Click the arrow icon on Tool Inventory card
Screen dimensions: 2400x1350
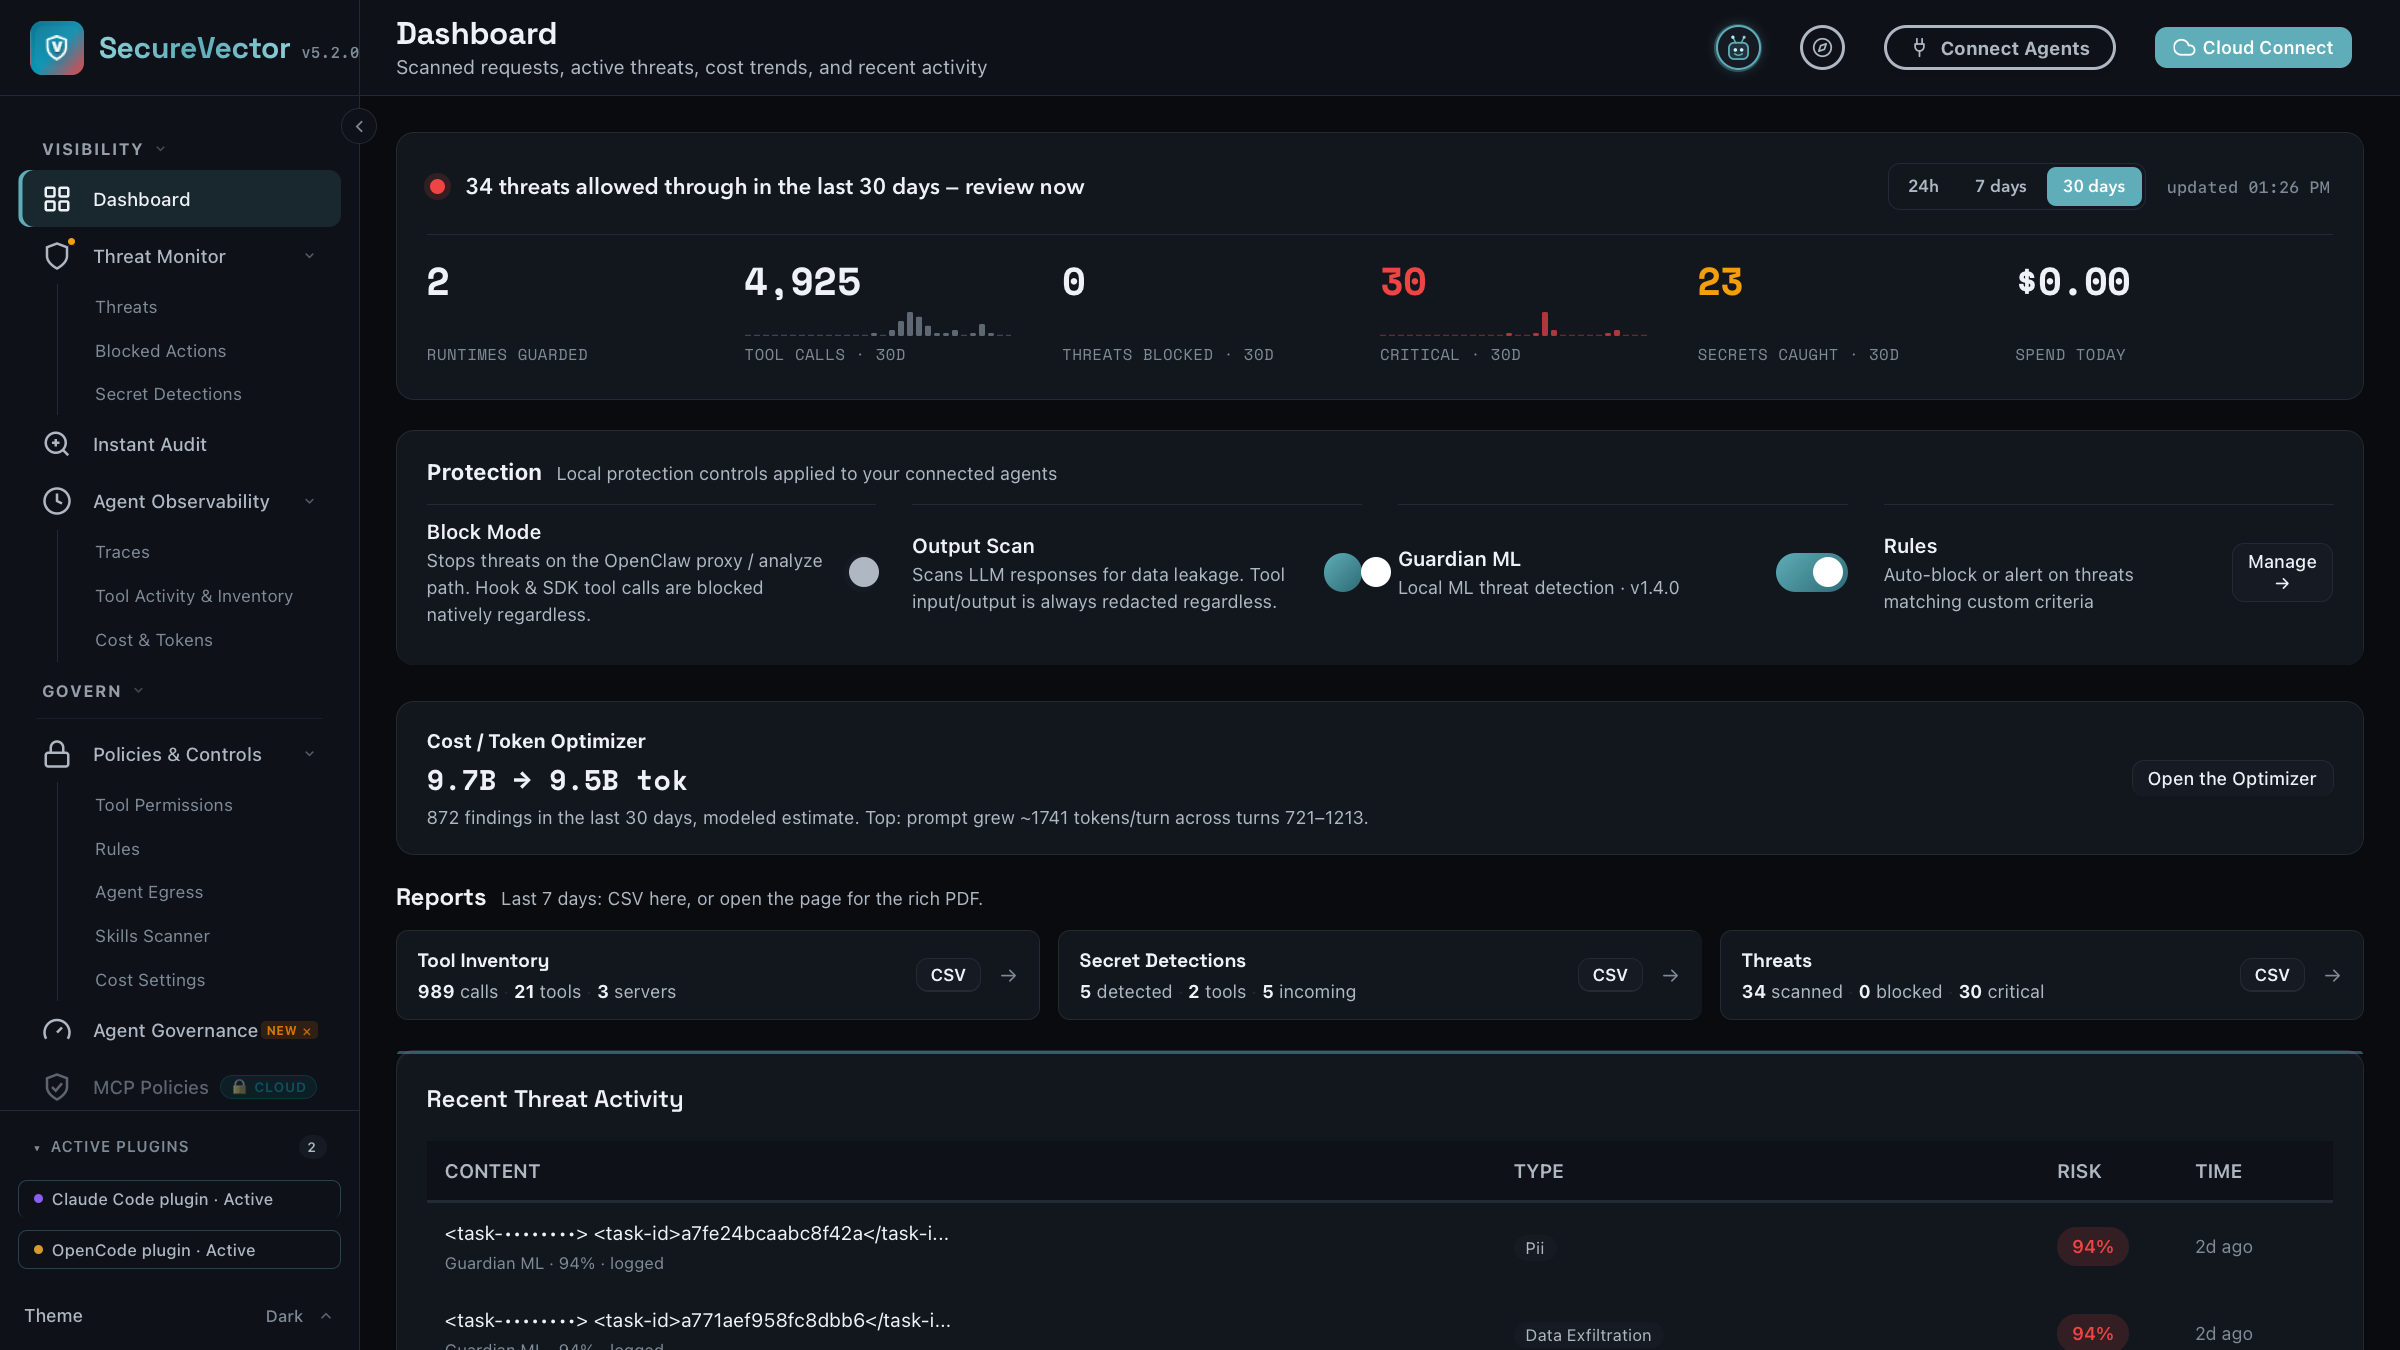(x=1008, y=975)
